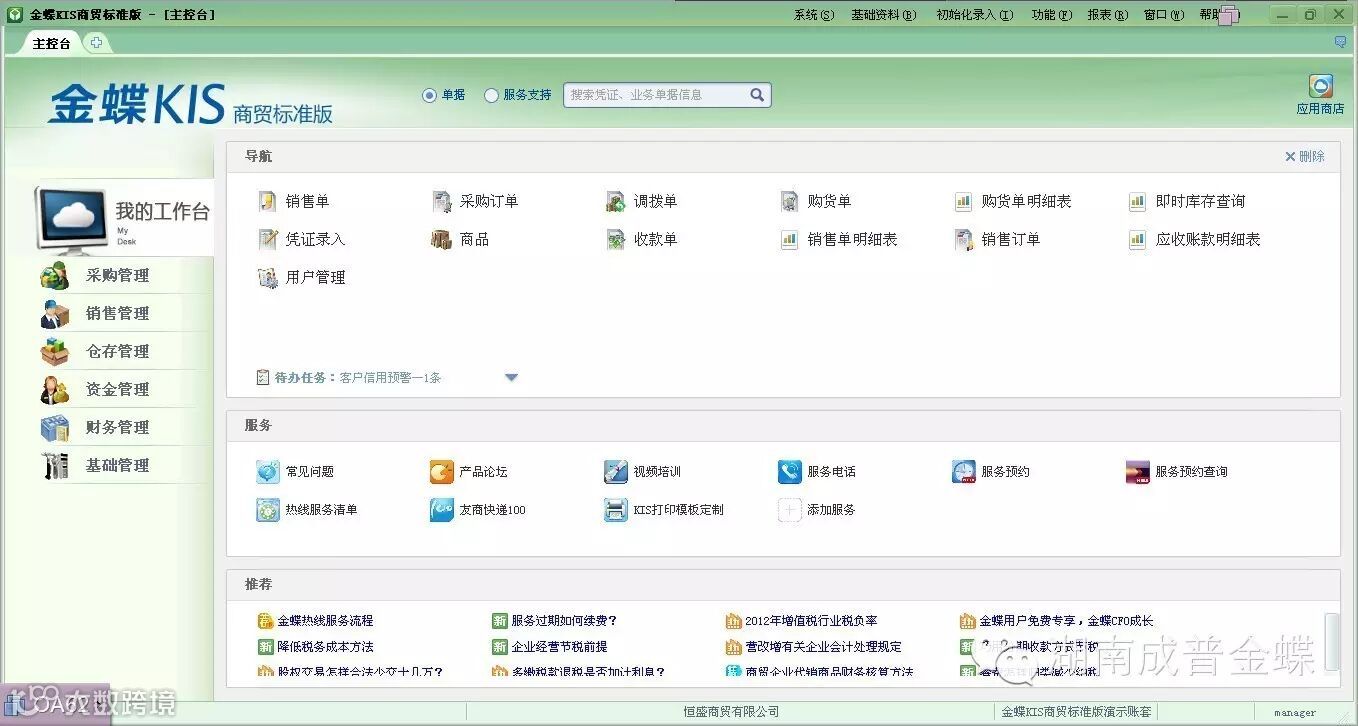Open the 报表(R) menu
The width and height of the screenshot is (1358, 726).
1107,15
